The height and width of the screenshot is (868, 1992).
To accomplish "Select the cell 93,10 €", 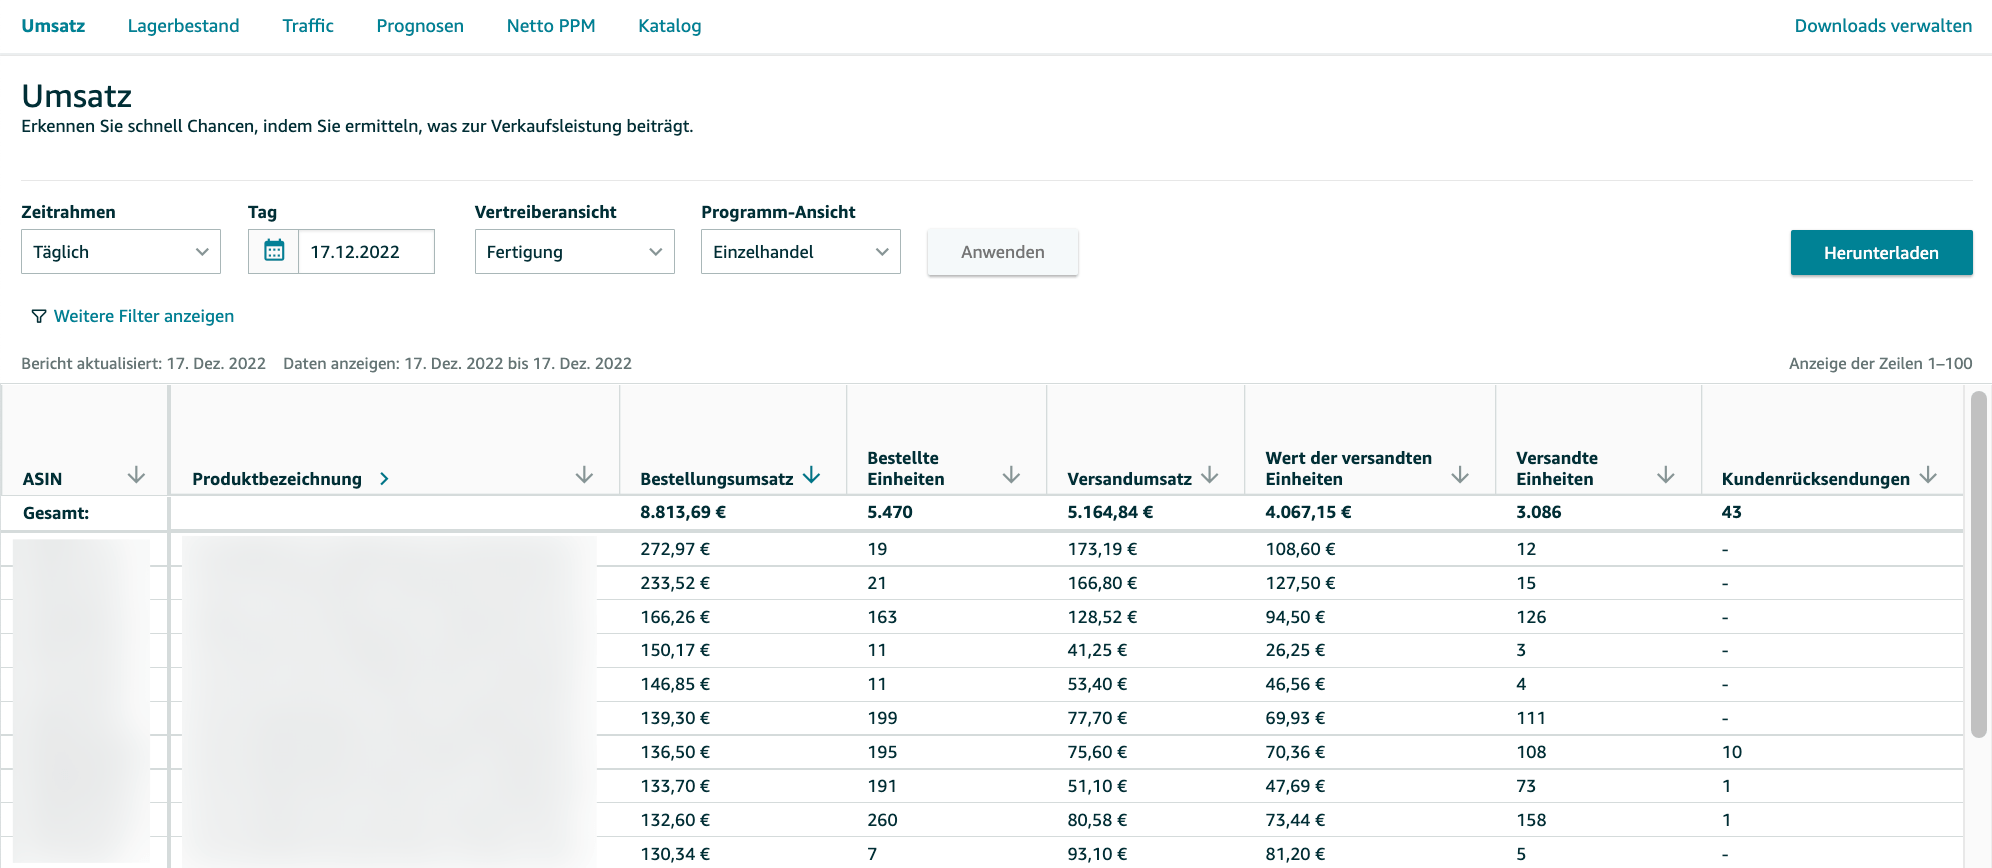I will [x=1097, y=854].
